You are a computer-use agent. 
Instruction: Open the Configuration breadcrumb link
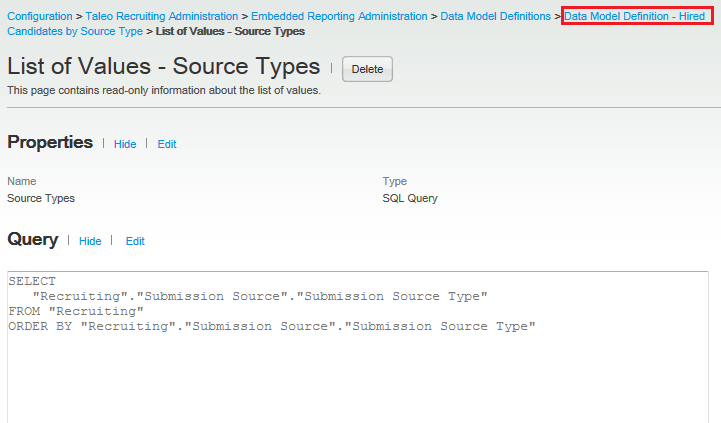click(x=41, y=17)
